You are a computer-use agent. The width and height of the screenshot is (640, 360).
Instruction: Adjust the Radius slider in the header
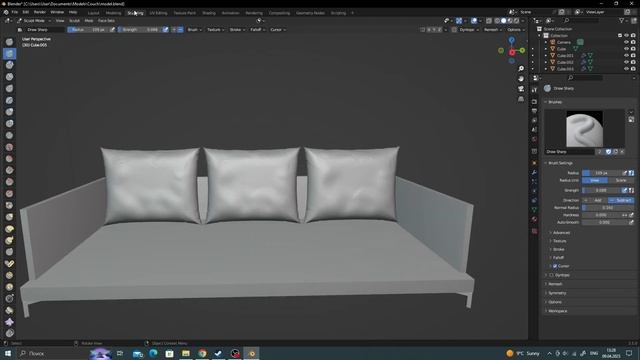[88, 30]
